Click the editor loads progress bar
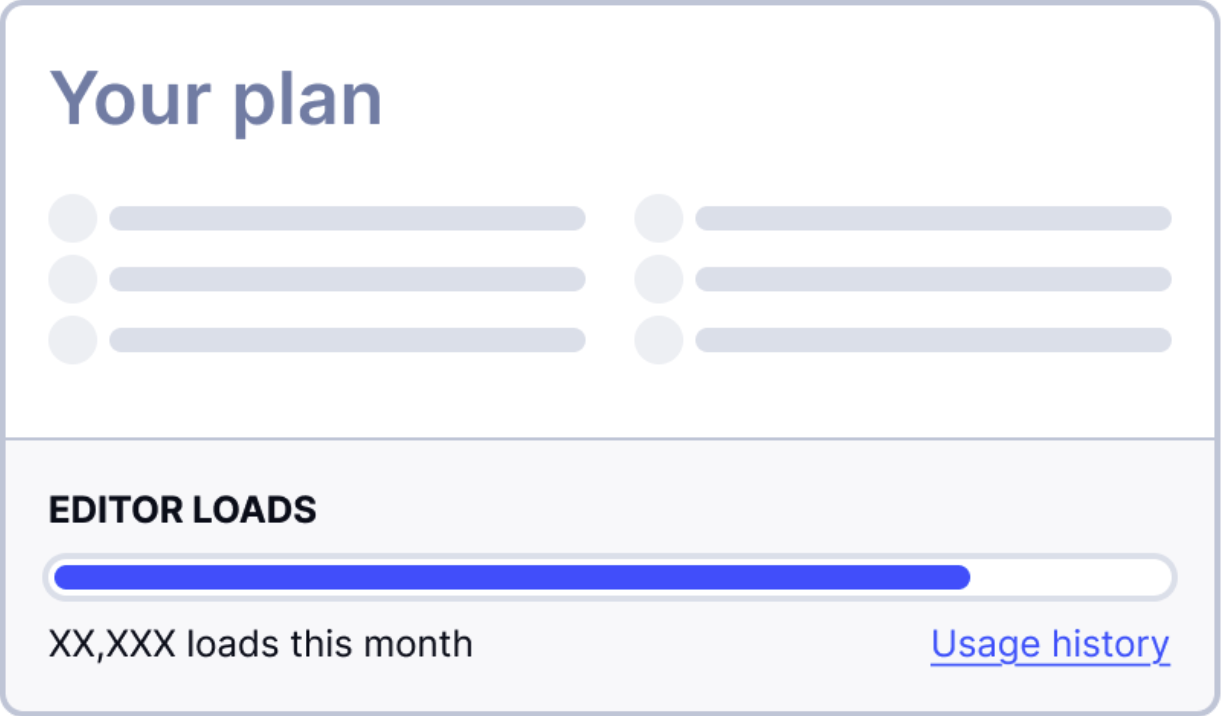This screenshot has height=716, width=1221. point(611,575)
